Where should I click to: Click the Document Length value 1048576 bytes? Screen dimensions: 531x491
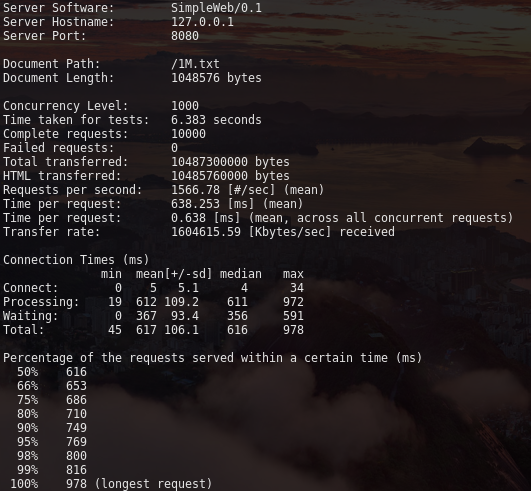[216, 78]
